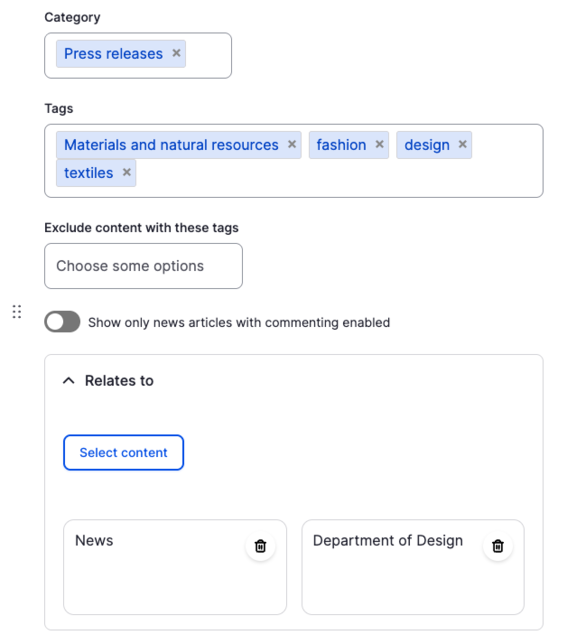Grab the drag handle beside commenting toggle
567x644 pixels.
point(17,312)
